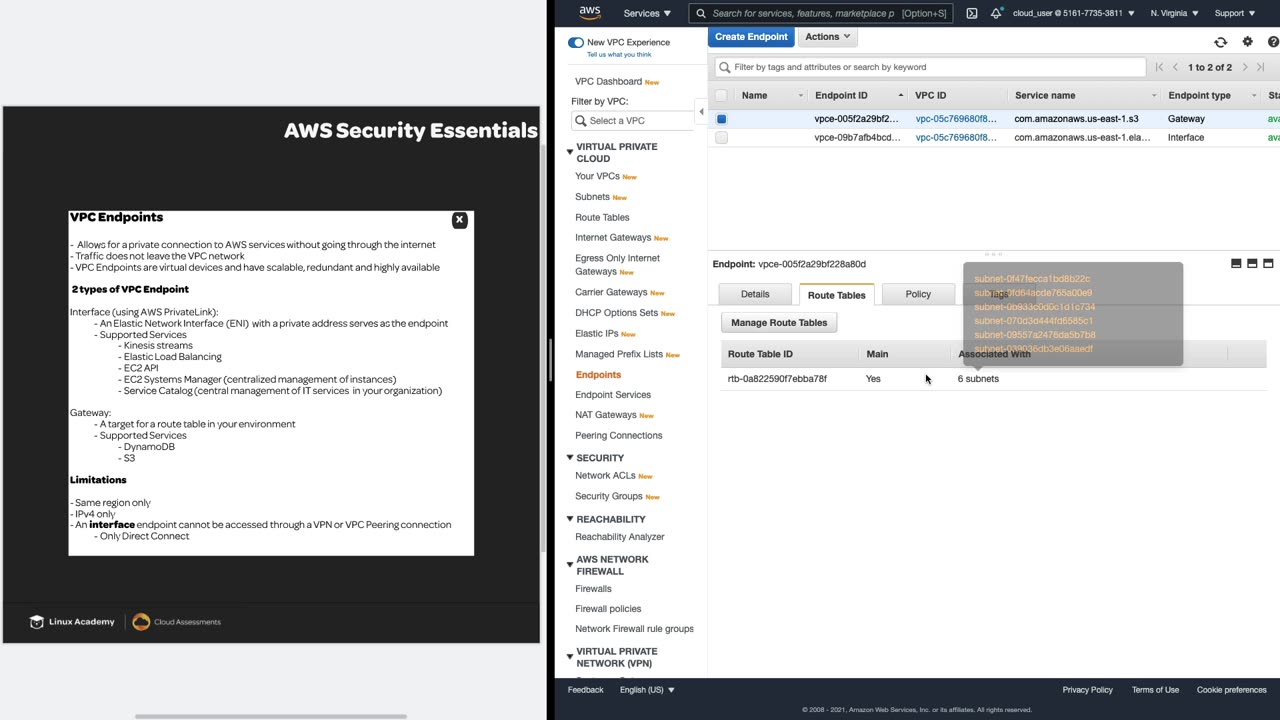Screen dimensions: 1280x720
Task: Minimize the endpoint details pane
Action: click(x=1236, y=264)
